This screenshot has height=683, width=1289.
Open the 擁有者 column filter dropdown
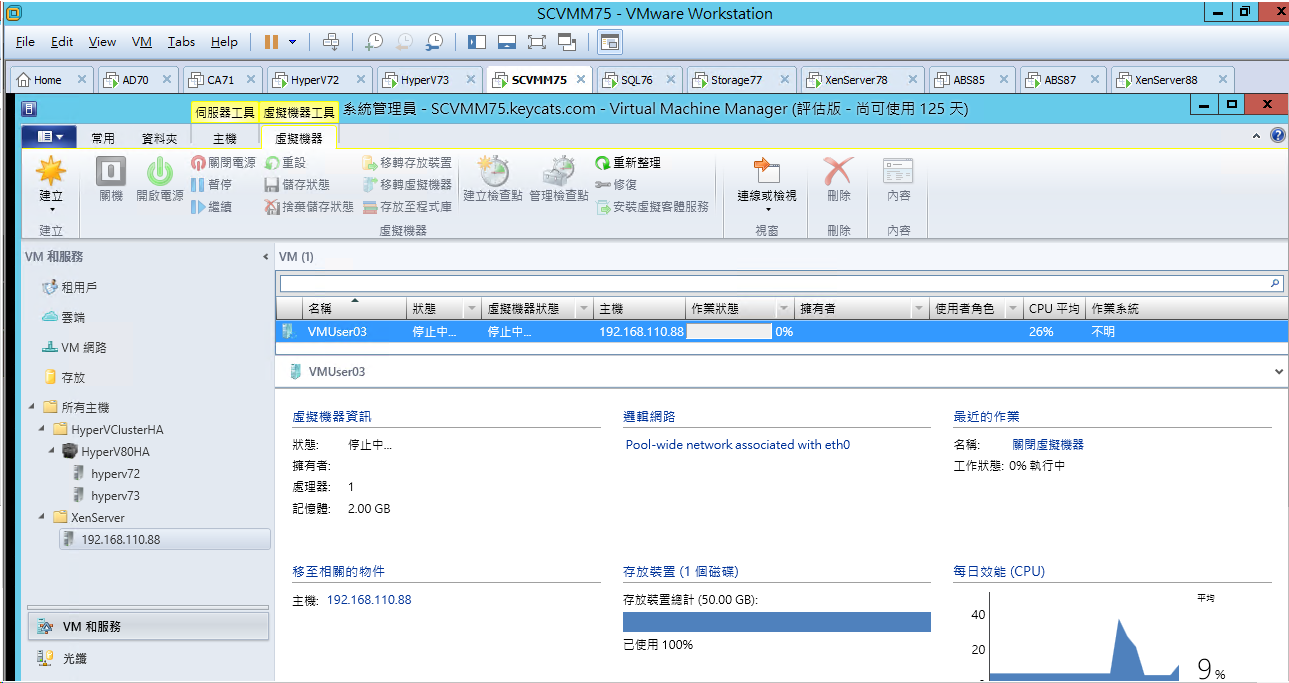[918, 309]
